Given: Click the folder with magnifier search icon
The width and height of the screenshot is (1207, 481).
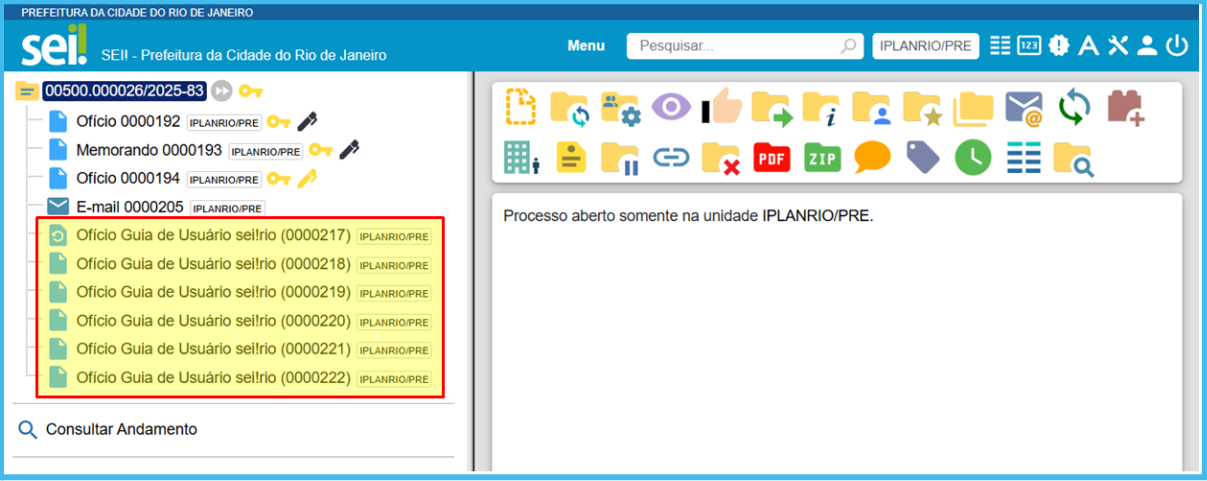Looking at the screenshot, I should coord(1073,158).
